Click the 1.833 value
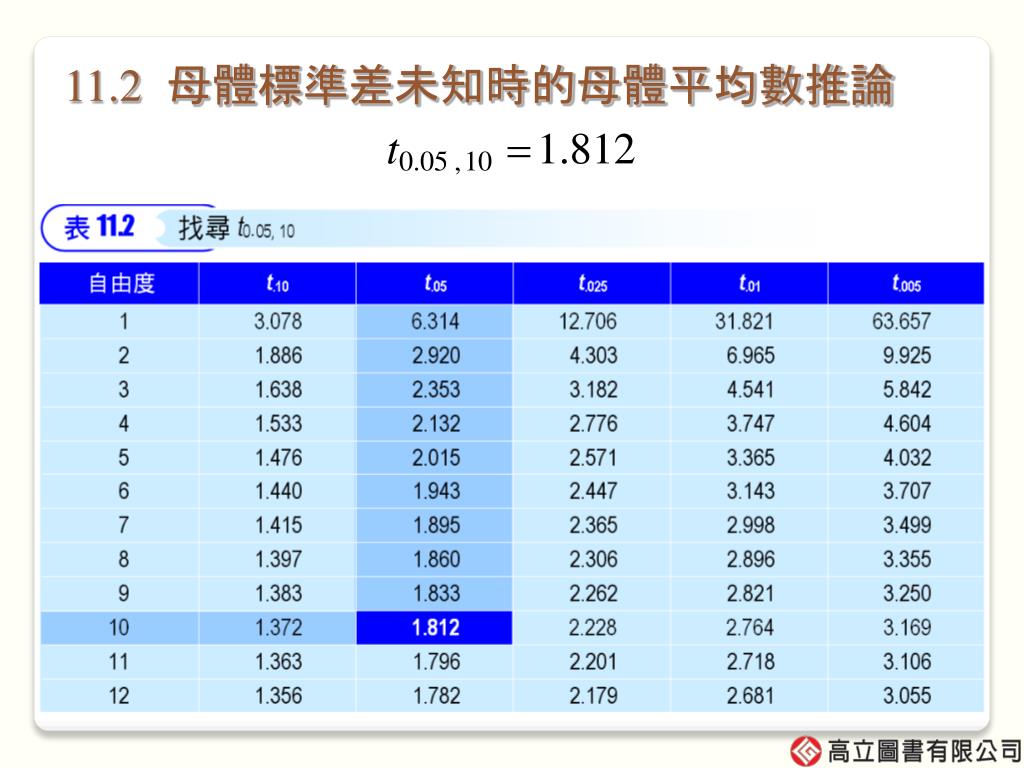This screenshot has width=1024, height=768. click(x=436, y=593)
